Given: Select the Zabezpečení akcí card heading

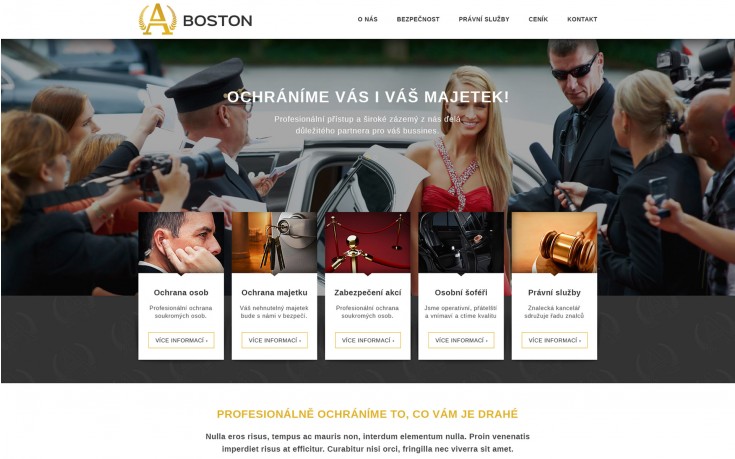Looking at the screenshot, I should (x=368, y=293).
